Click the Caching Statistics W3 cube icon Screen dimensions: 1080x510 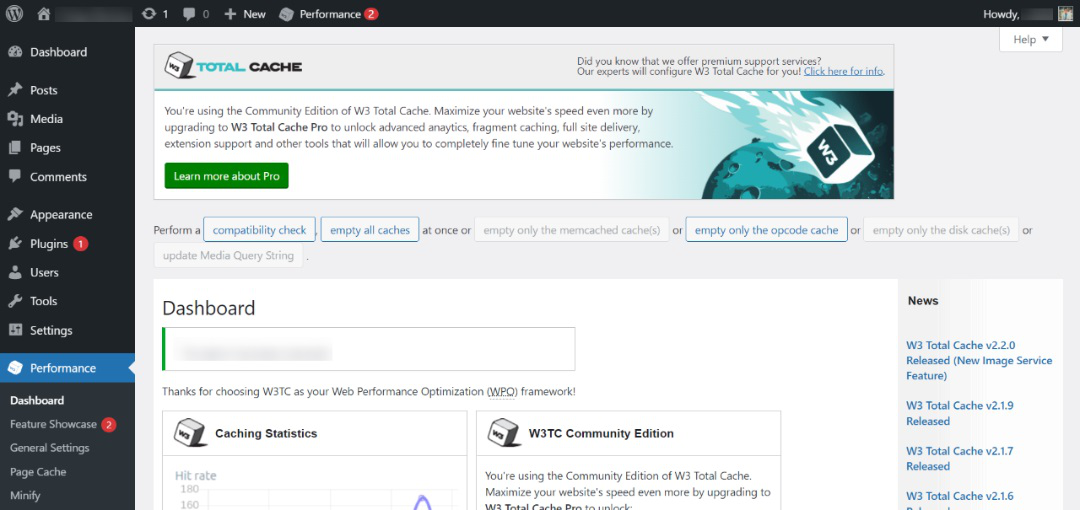point(191,434)
